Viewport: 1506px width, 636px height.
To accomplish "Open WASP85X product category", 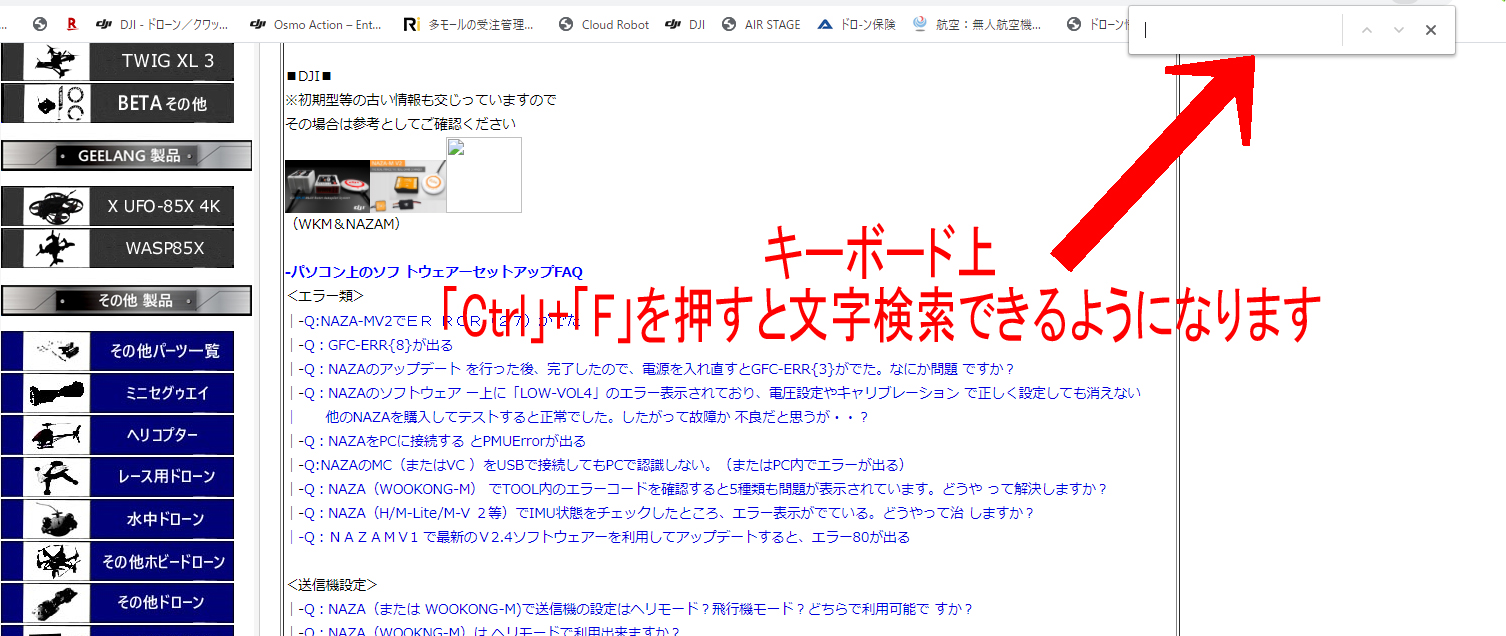I will click(117, 248).
